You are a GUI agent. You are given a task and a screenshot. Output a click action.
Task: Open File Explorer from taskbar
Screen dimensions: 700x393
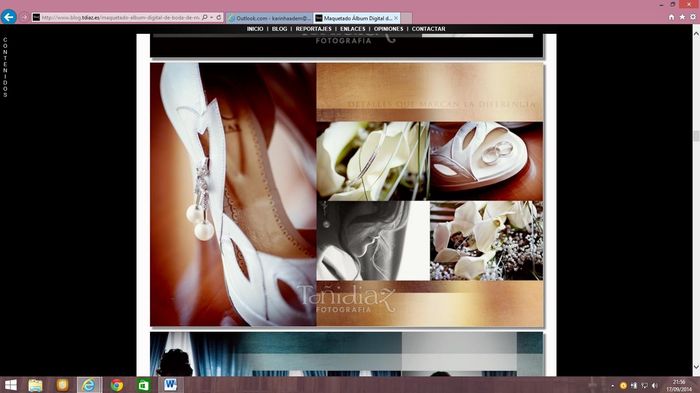coord(35,385)
